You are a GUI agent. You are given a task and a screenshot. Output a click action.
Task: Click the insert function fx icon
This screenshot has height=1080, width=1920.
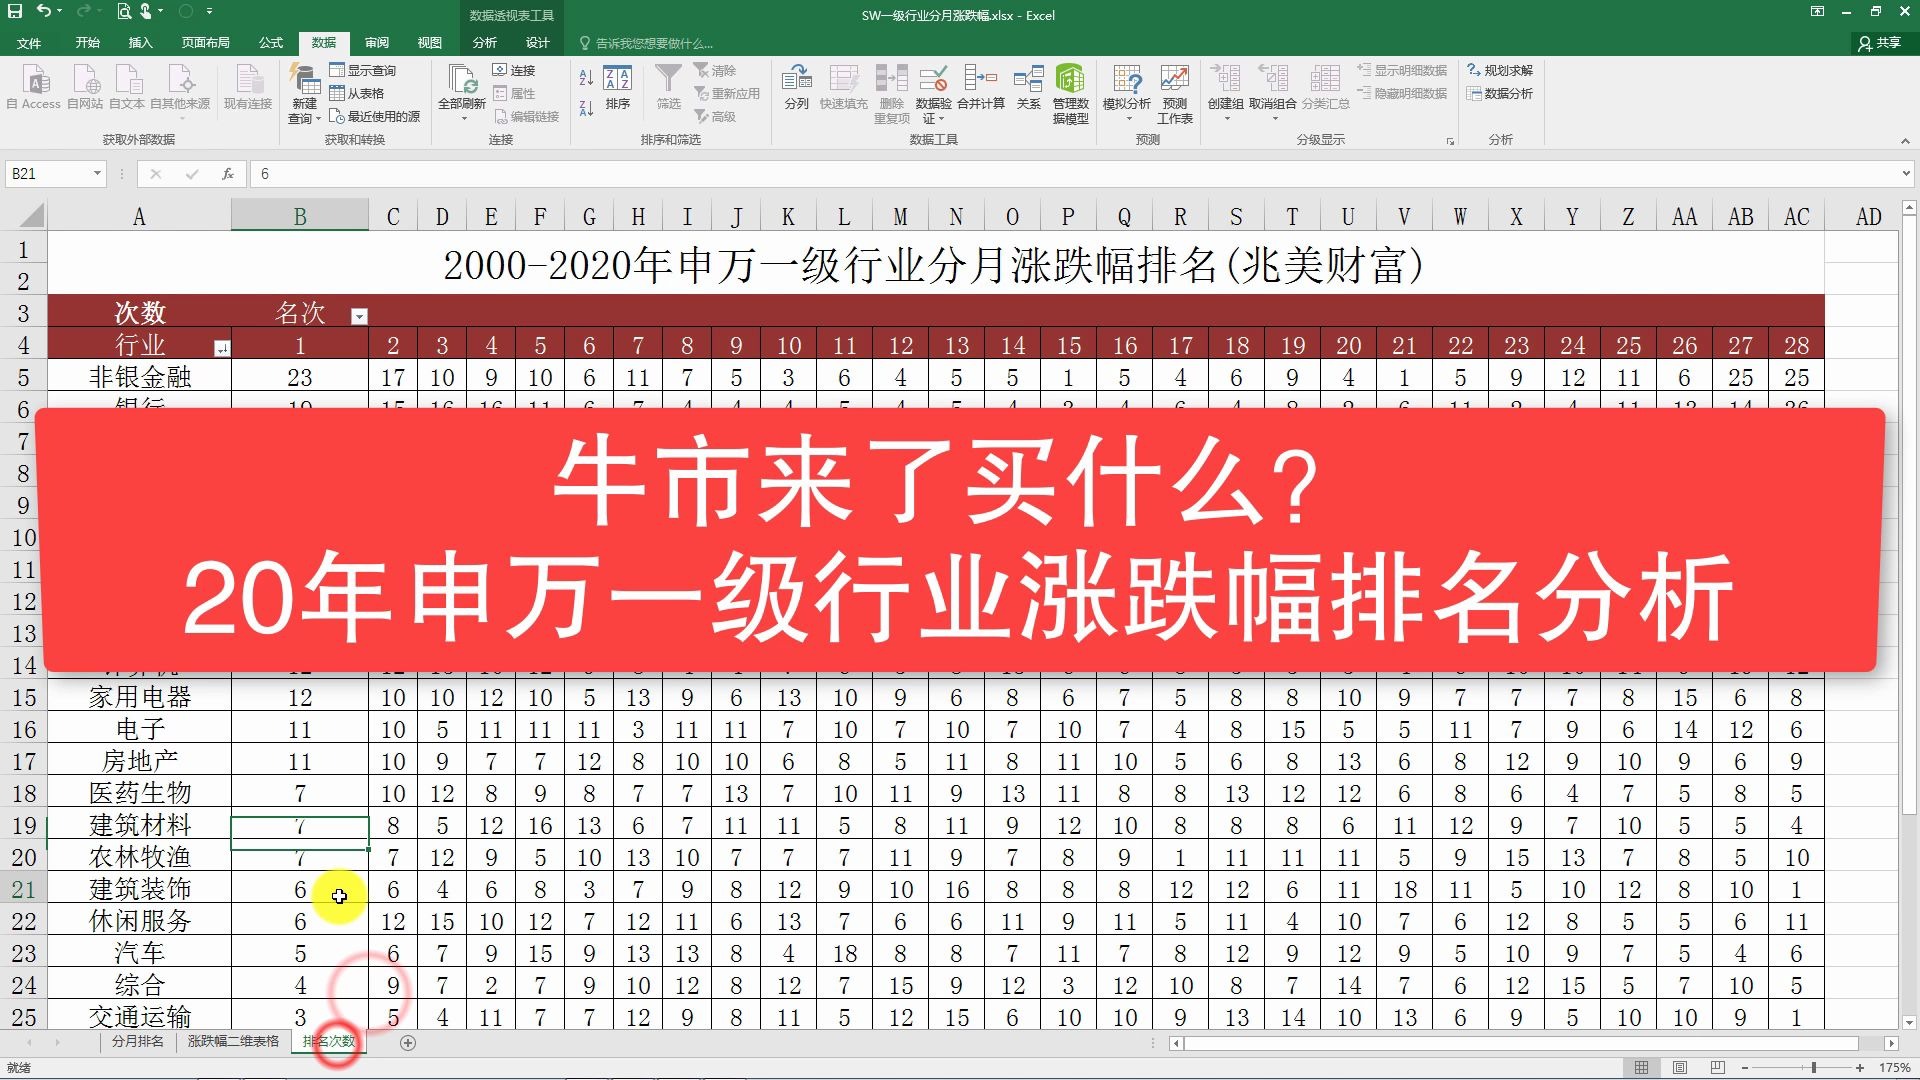228,174
